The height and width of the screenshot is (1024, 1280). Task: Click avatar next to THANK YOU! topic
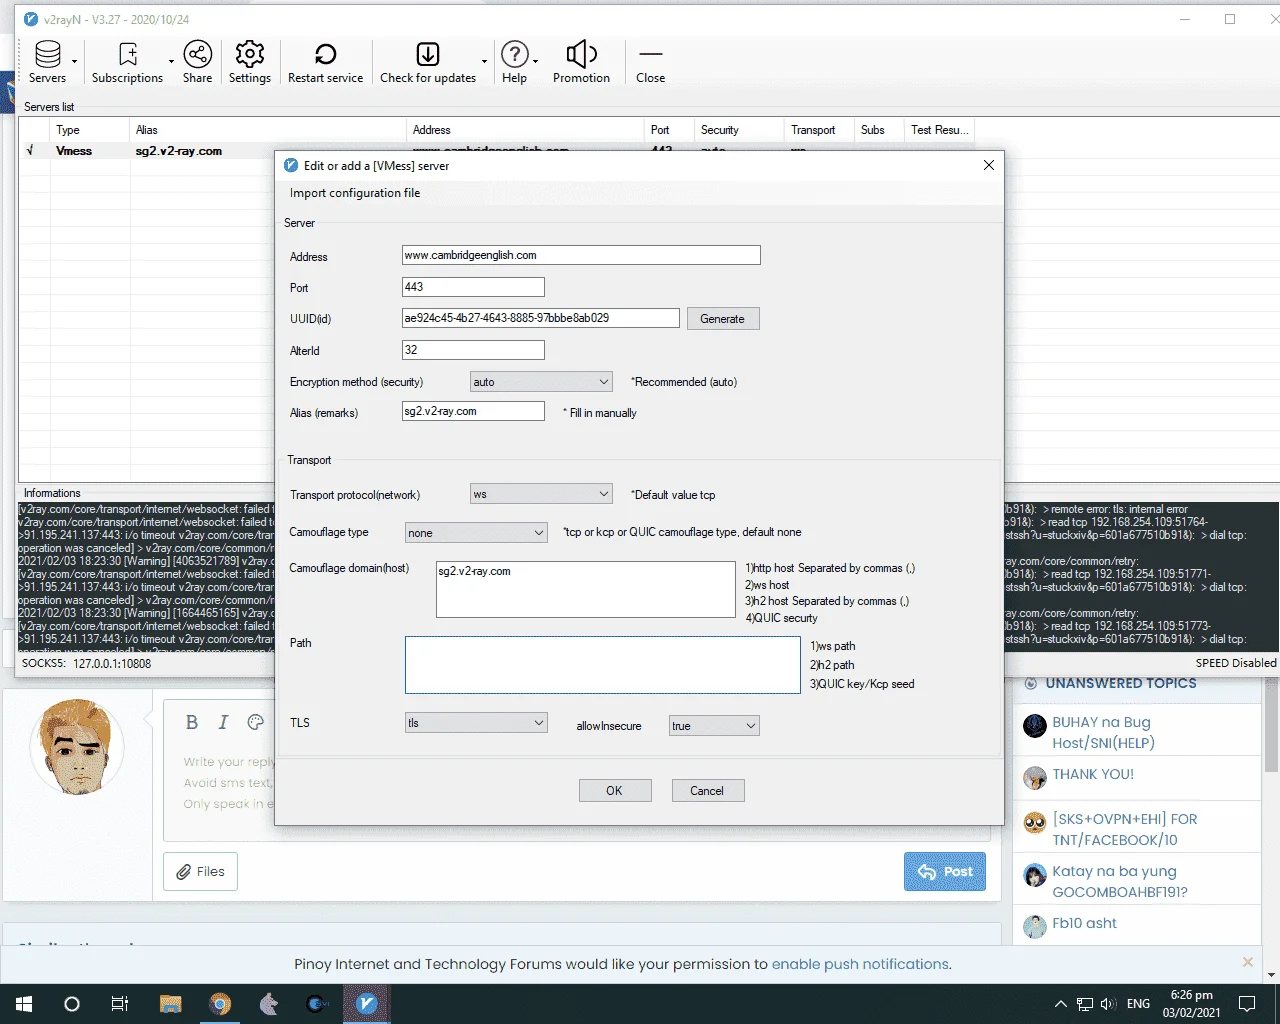point(1035,777)
